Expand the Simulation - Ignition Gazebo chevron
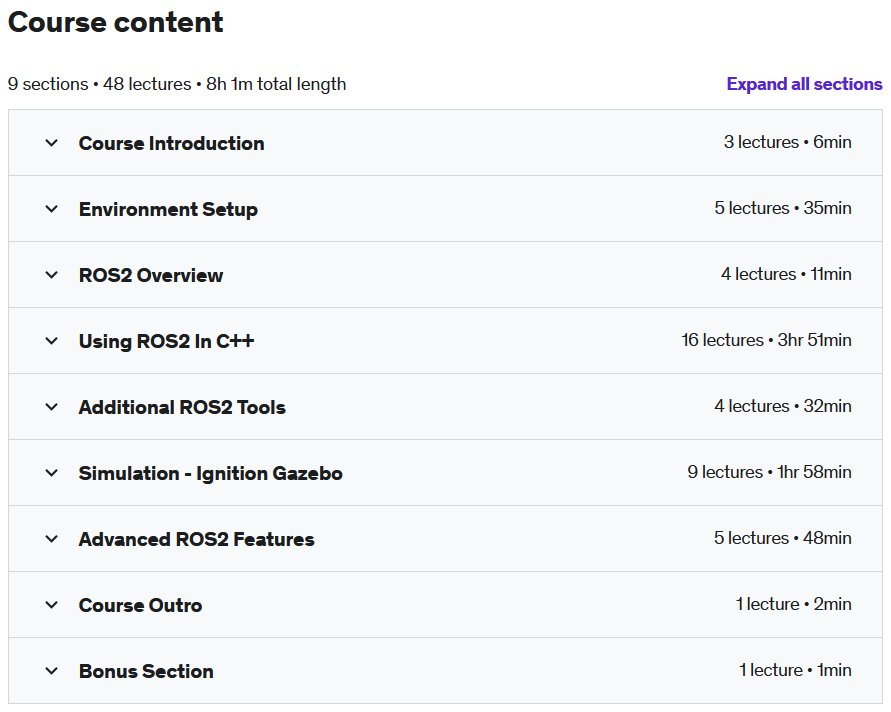The height and width of the screenshot is (712, 891). [52, 472]
